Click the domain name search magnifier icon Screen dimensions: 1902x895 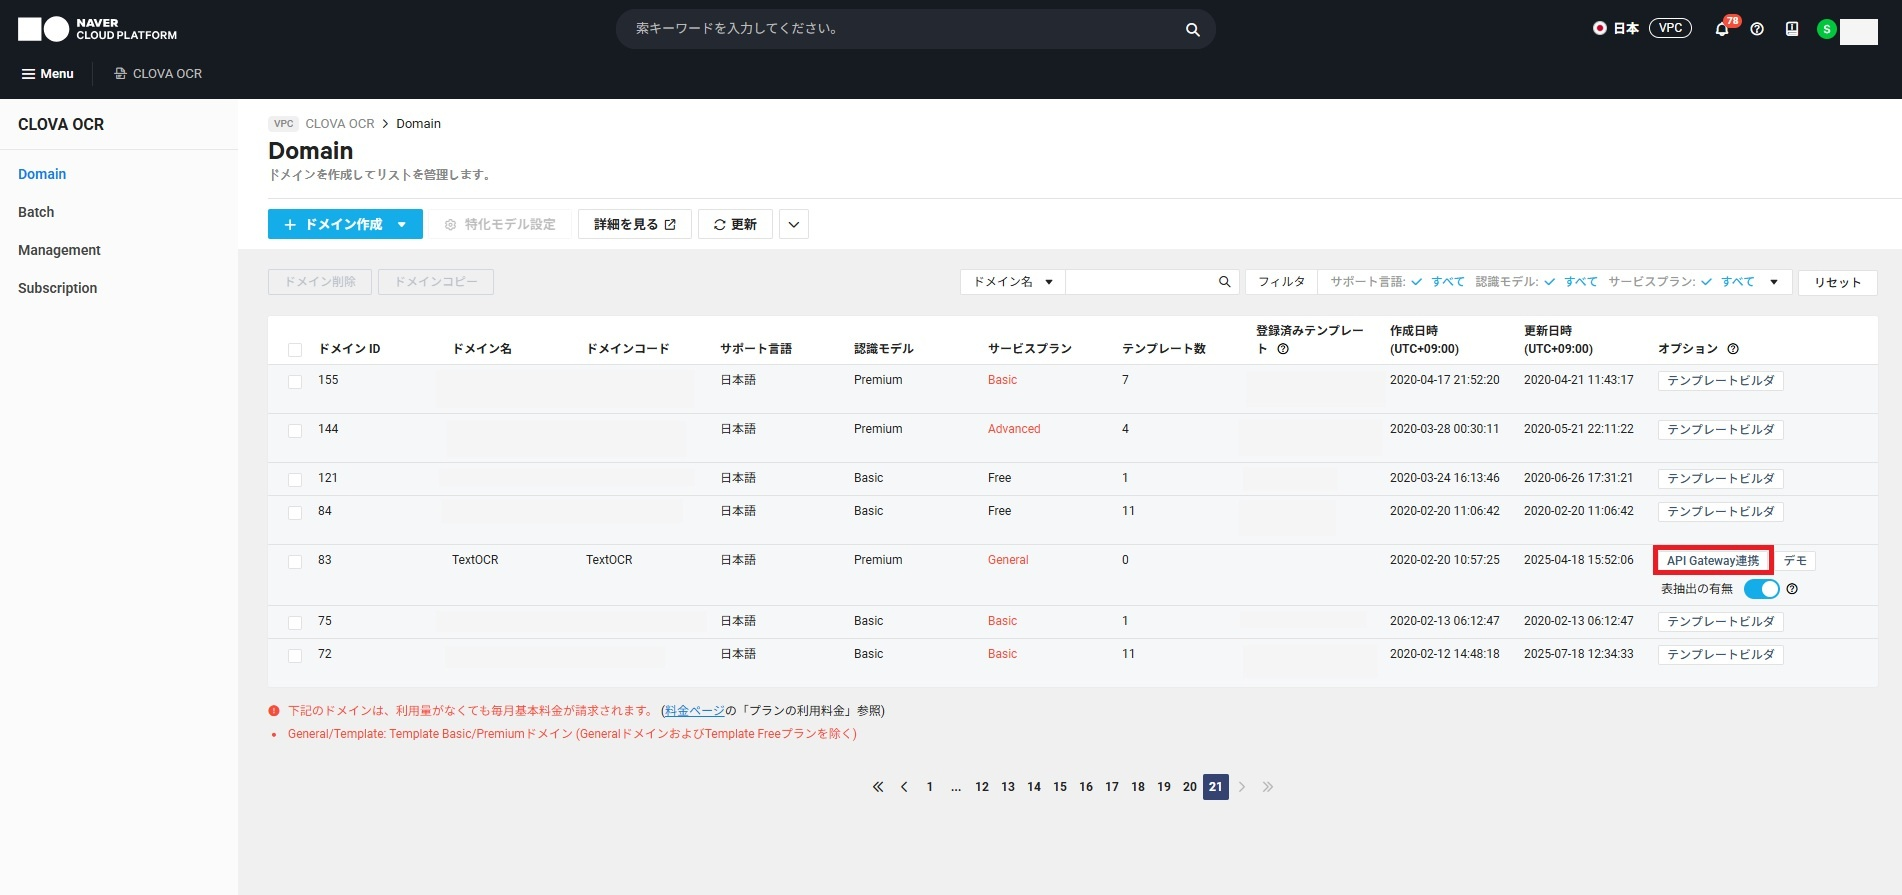(1224, 282)
